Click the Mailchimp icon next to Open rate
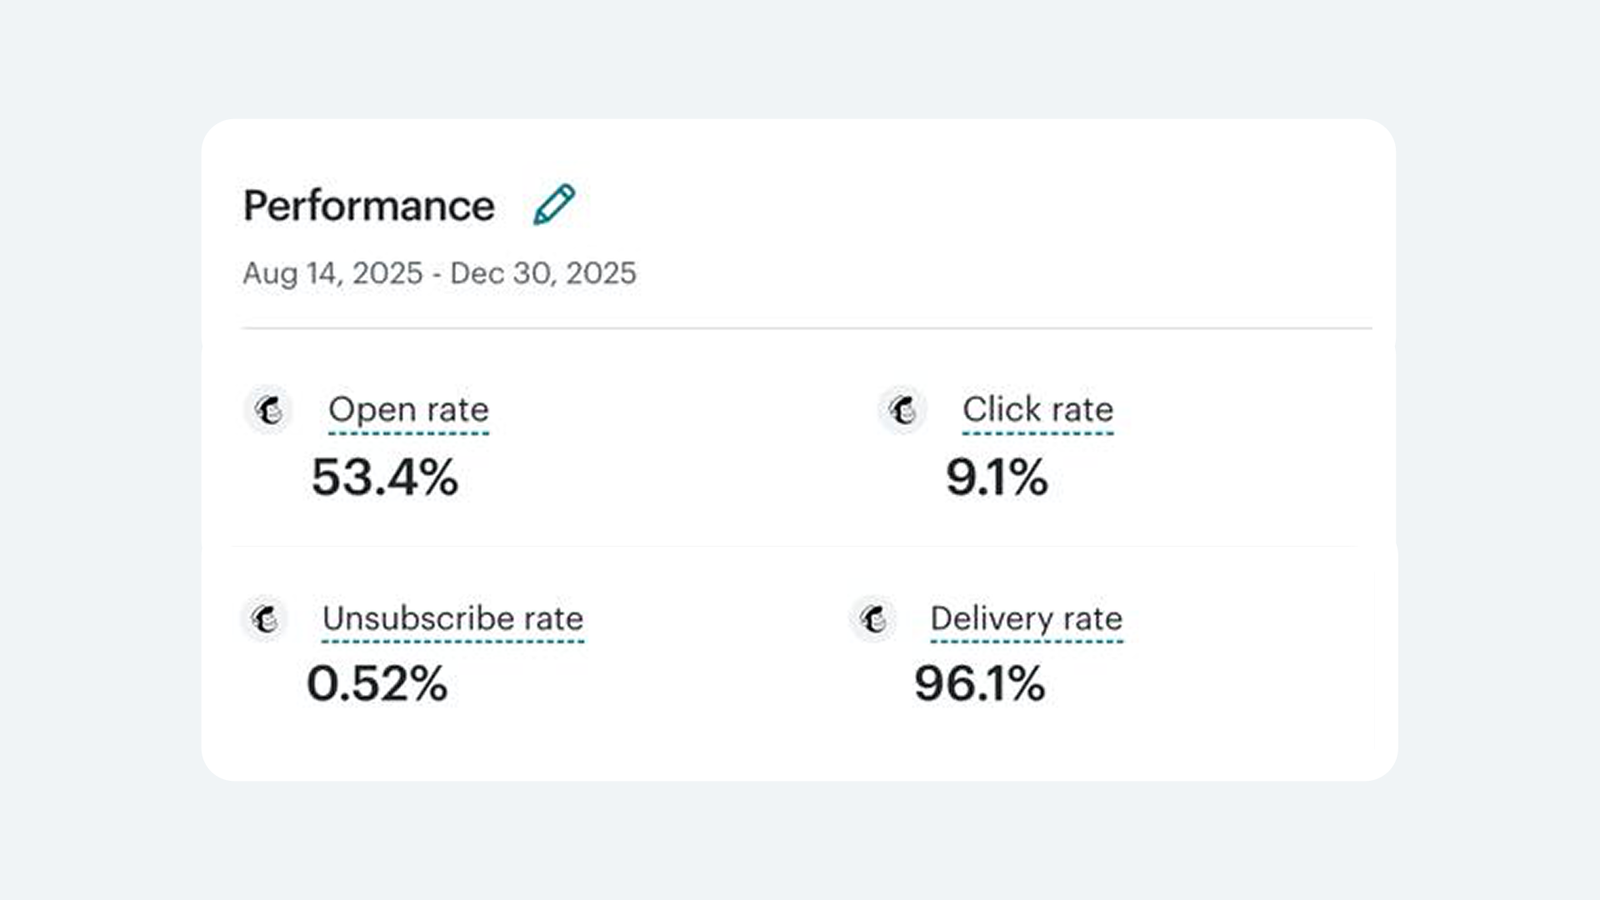This screenshot has width=1600, height=900. 268,410
